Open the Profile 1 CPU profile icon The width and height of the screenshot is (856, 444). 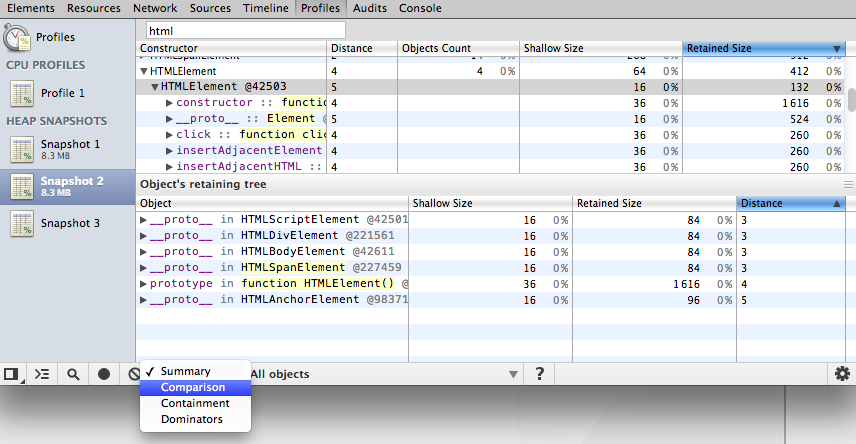[x=23, y=93]
